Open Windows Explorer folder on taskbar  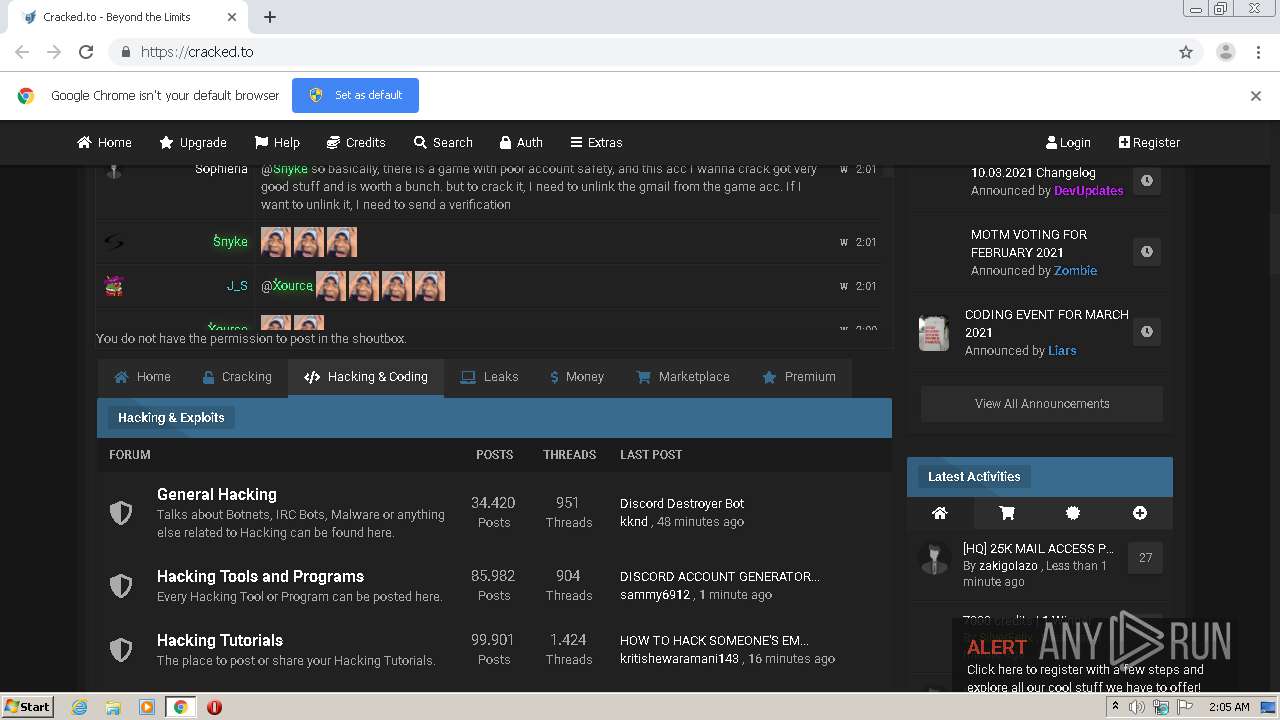113,707
